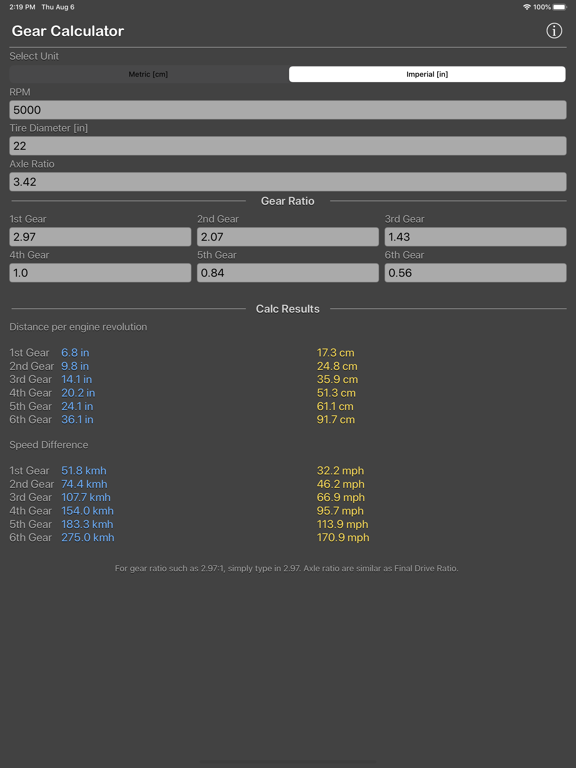Tap the gear ratio hint footnote
This screenshot has height=768, width=576.
(x=287, y=568)
